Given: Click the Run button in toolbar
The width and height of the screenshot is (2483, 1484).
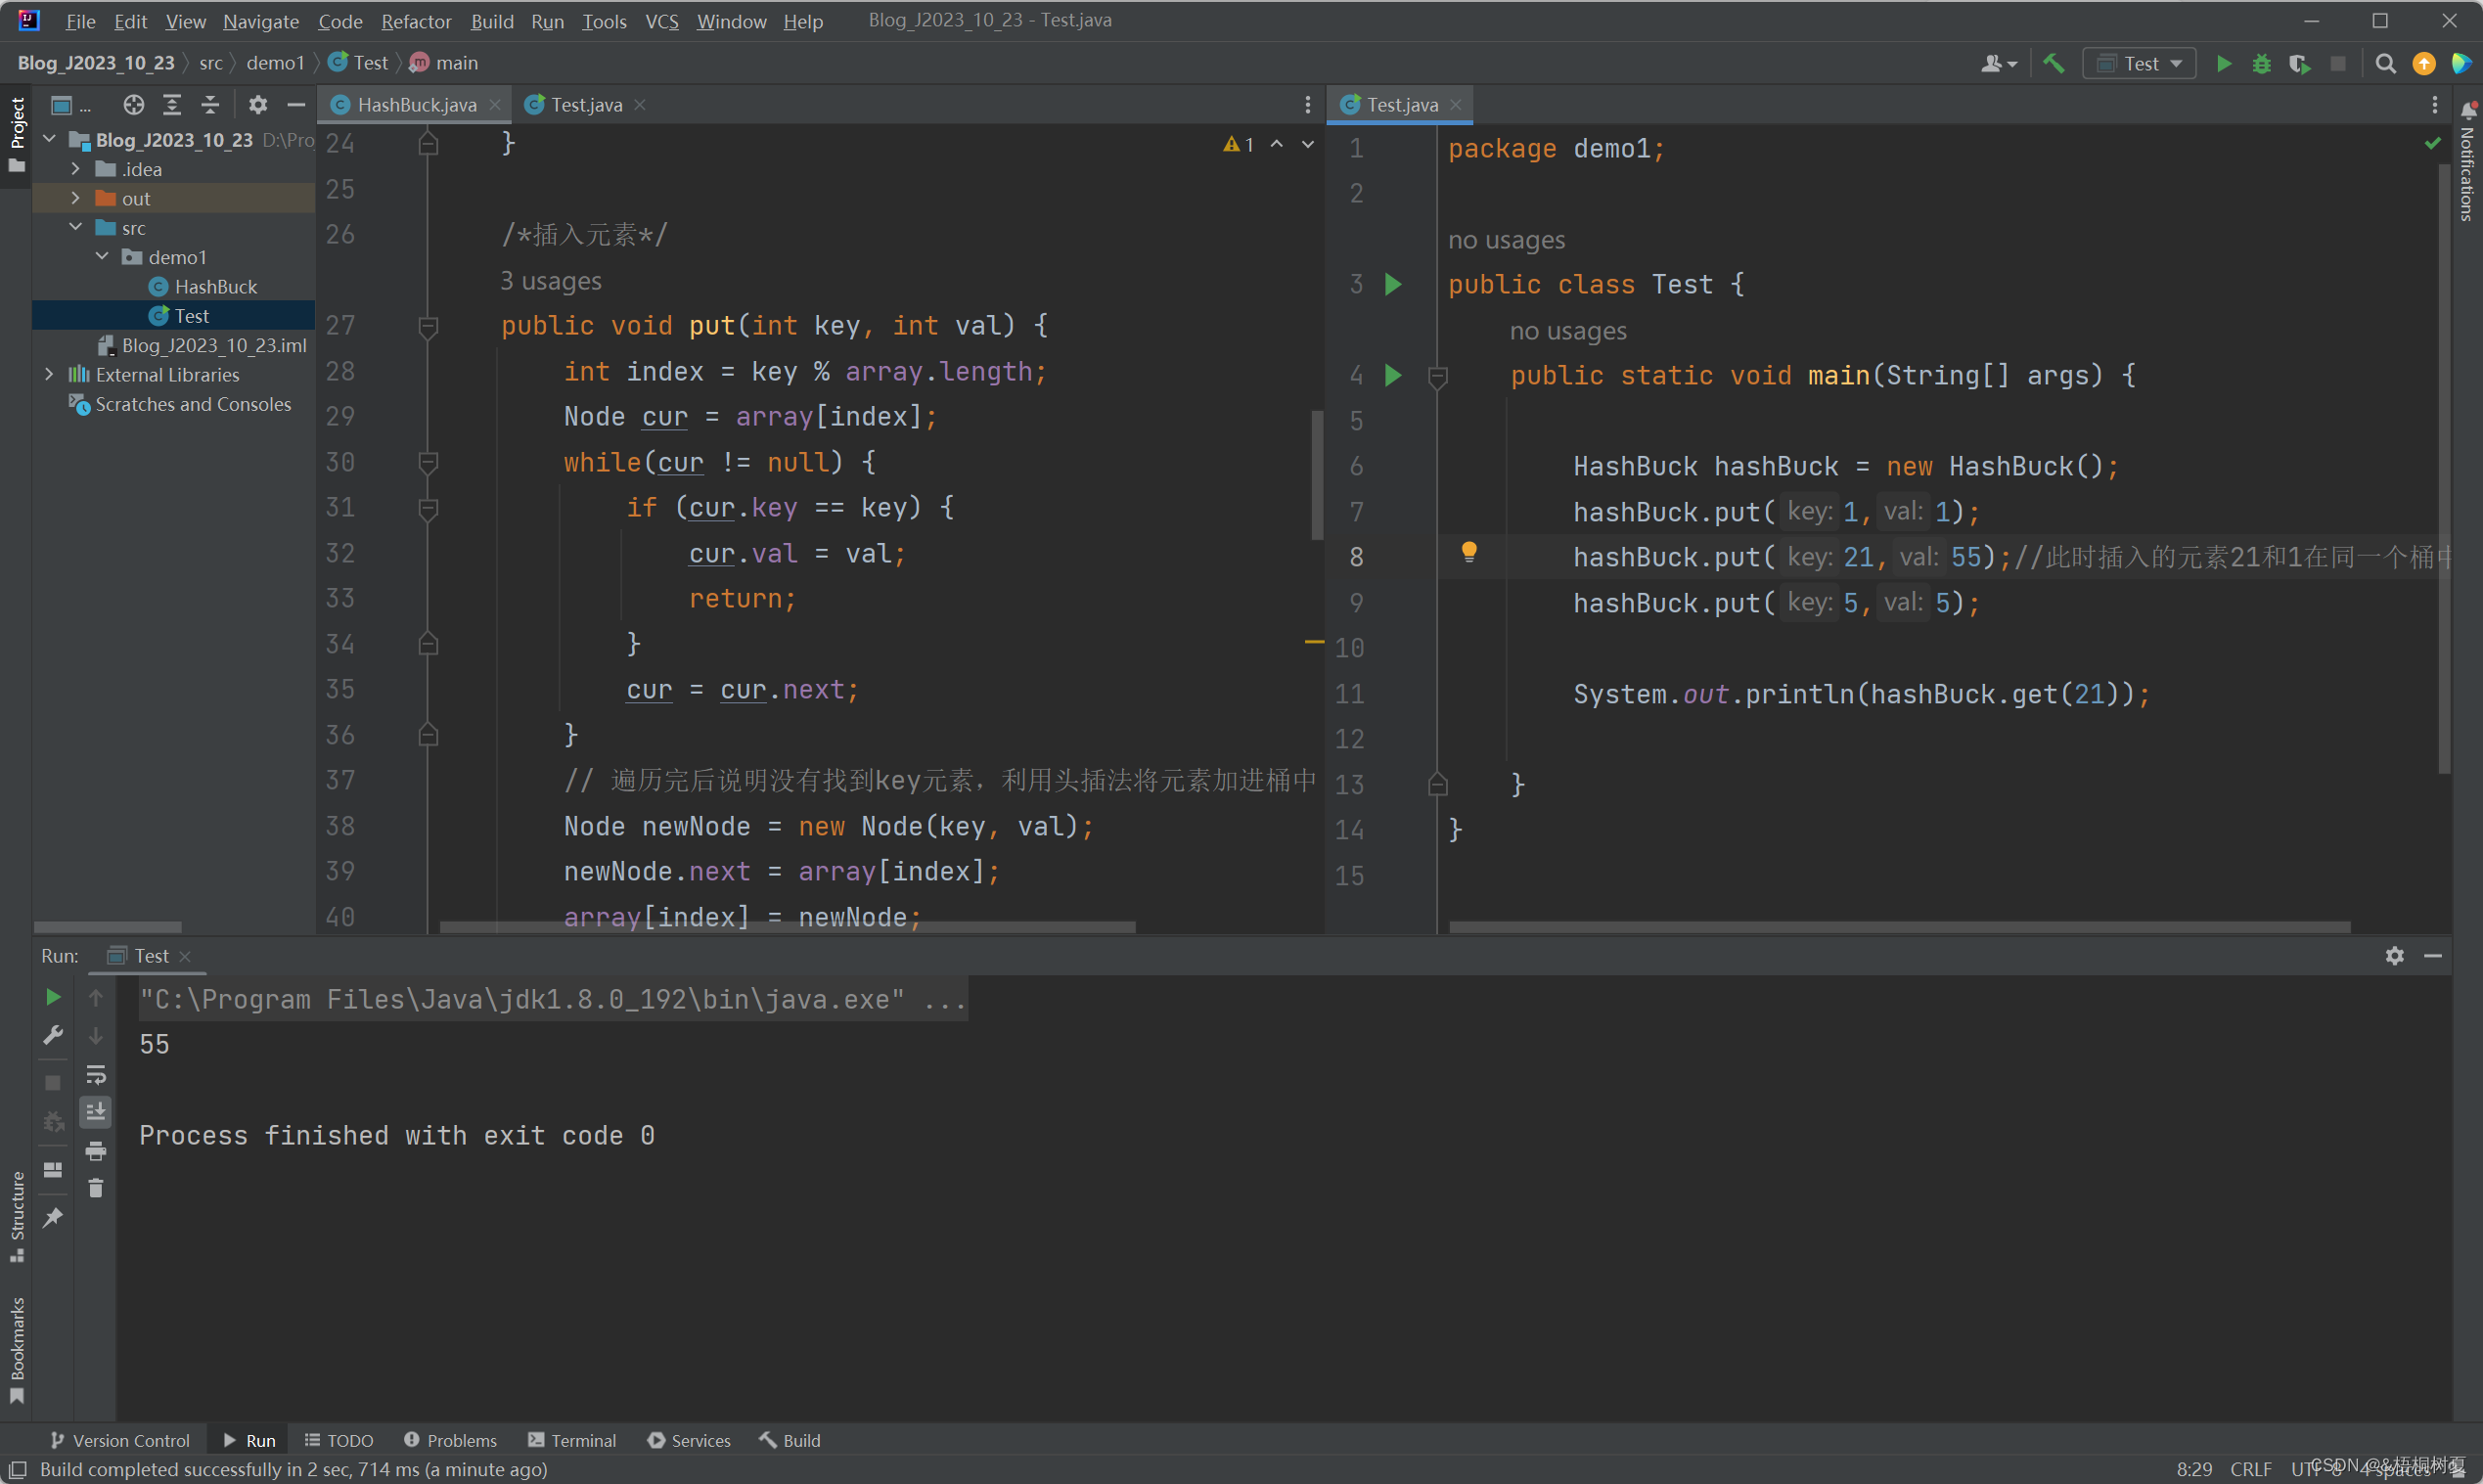Looking at the screenshot, I should (x=2222, y=62).
